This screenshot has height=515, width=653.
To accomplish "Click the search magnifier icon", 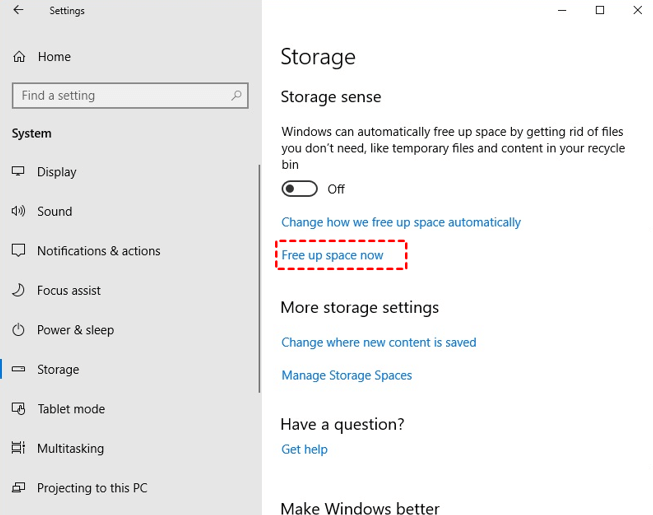I will click(x=237, y=96).
